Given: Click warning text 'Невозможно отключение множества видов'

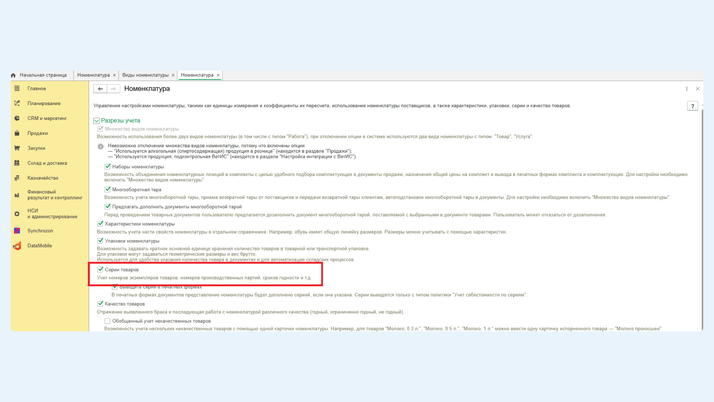Looking at the screenshot, I should (206, 146).
